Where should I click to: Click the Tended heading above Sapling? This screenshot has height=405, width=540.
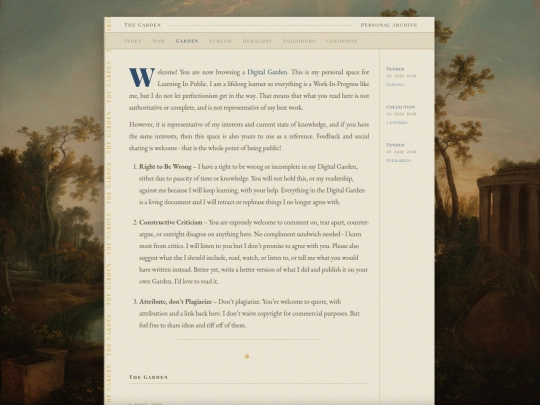point(395,69)
